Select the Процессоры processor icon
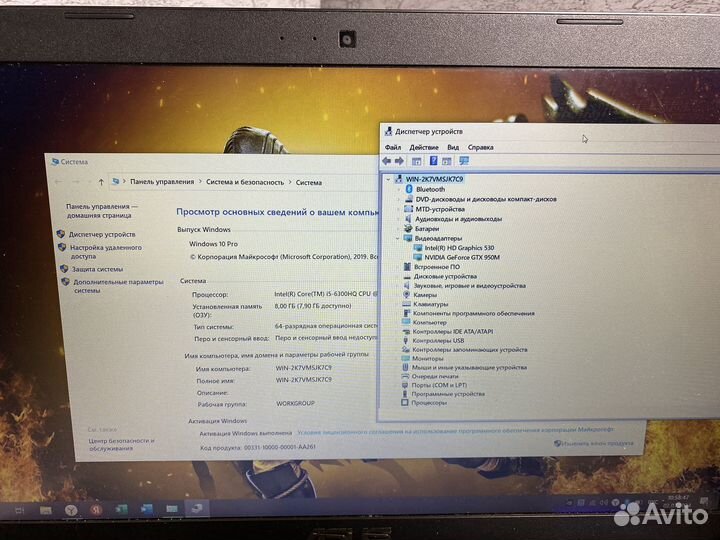The height and width of the screenshot is (540, 720). 405,403
